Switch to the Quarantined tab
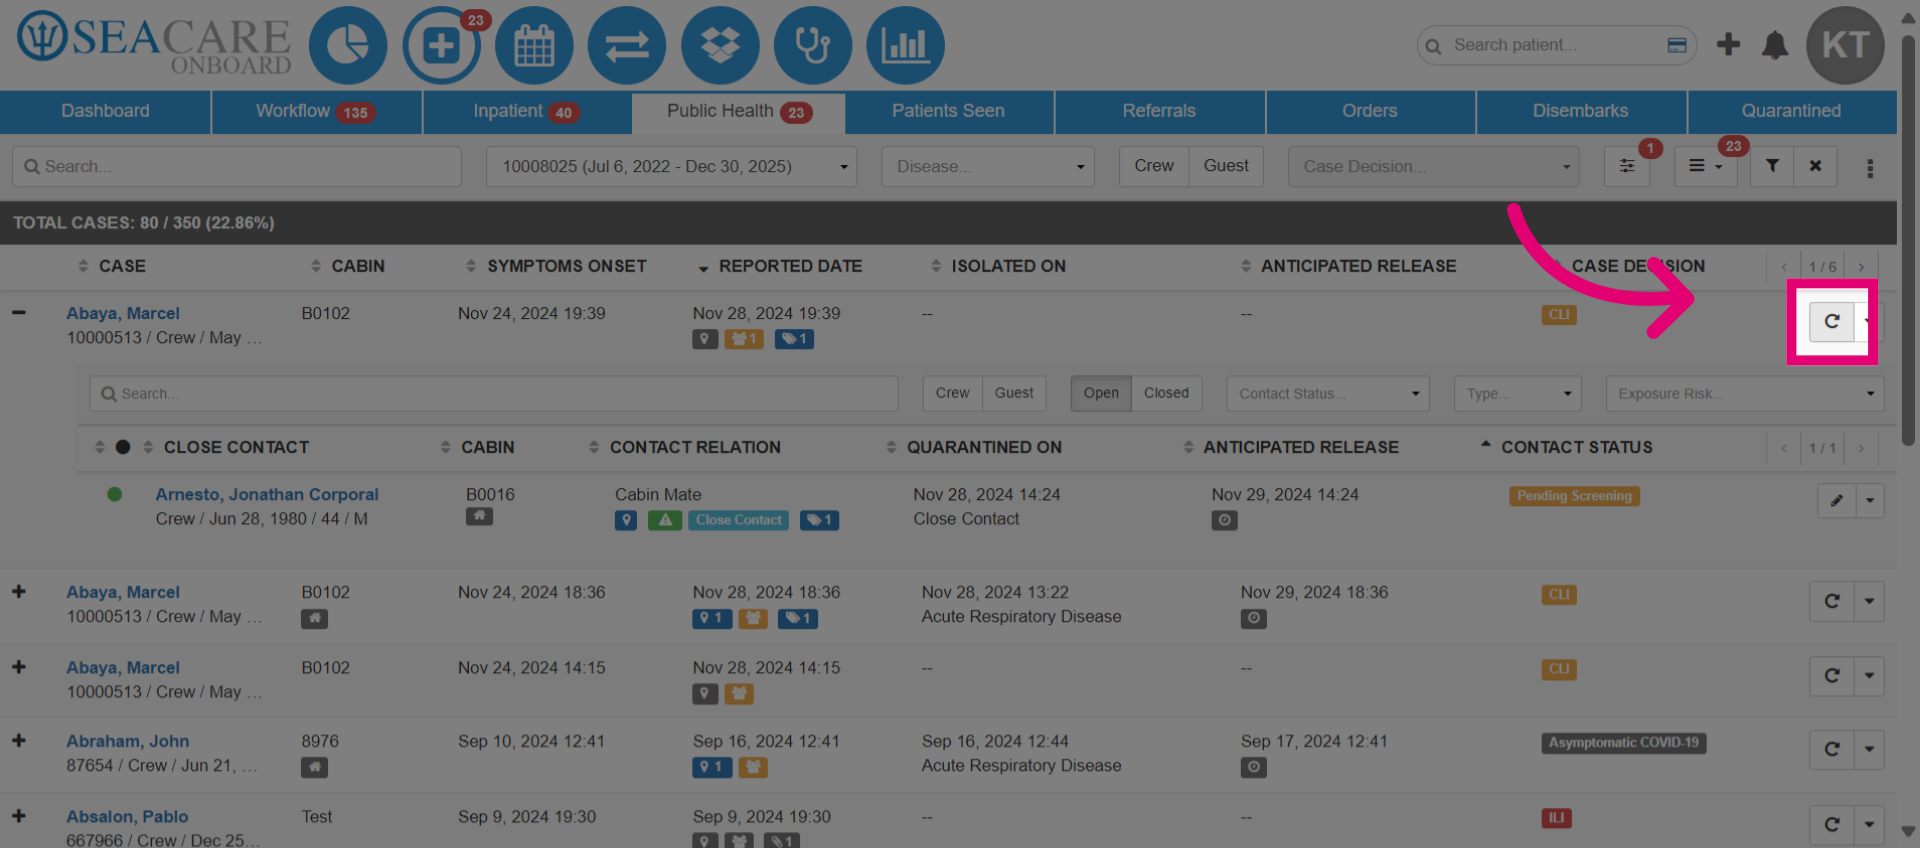The width and height of the screenshot is (1920, 848). click(x=1791, y=111)
